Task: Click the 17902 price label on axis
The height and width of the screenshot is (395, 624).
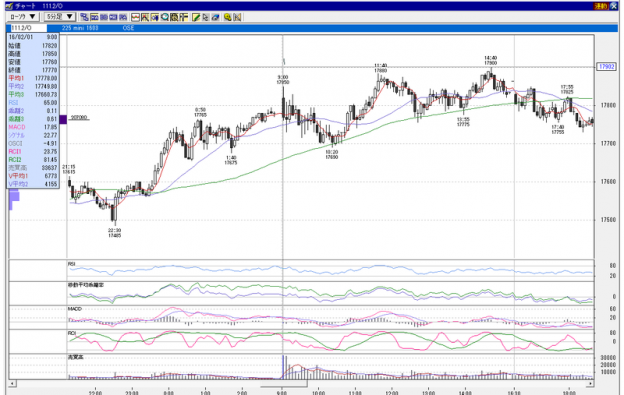Action: coord(606,66)
